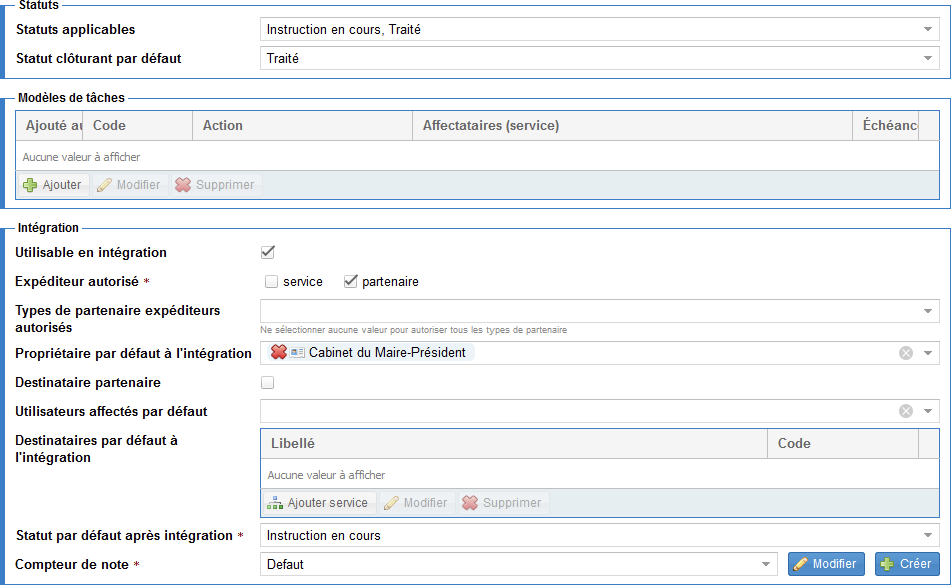Clear the Propriétaire par défaut field
This screenshot has width=951, height=585.
coord(905,353)
